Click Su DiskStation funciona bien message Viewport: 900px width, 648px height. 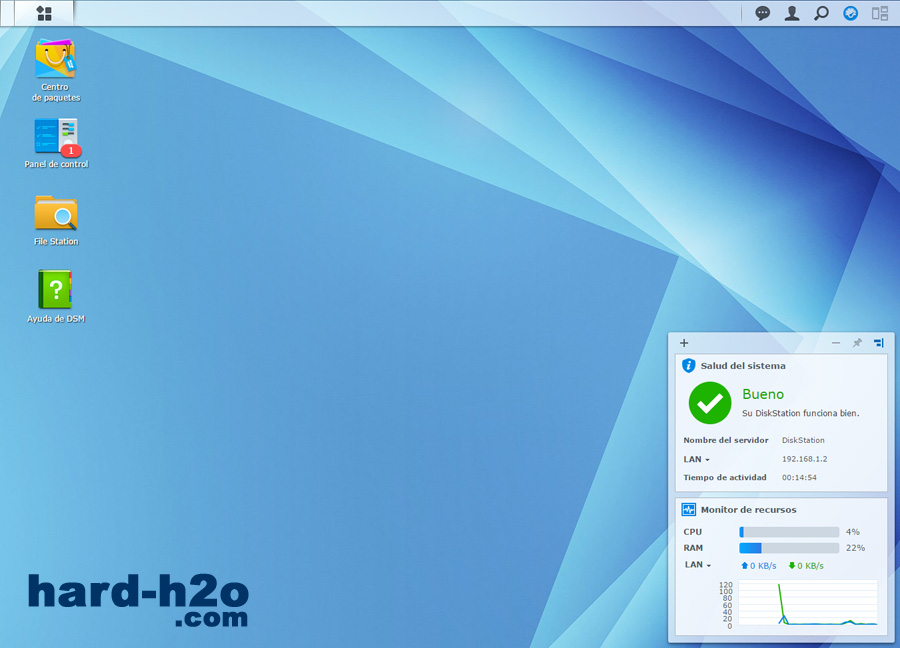800,413
